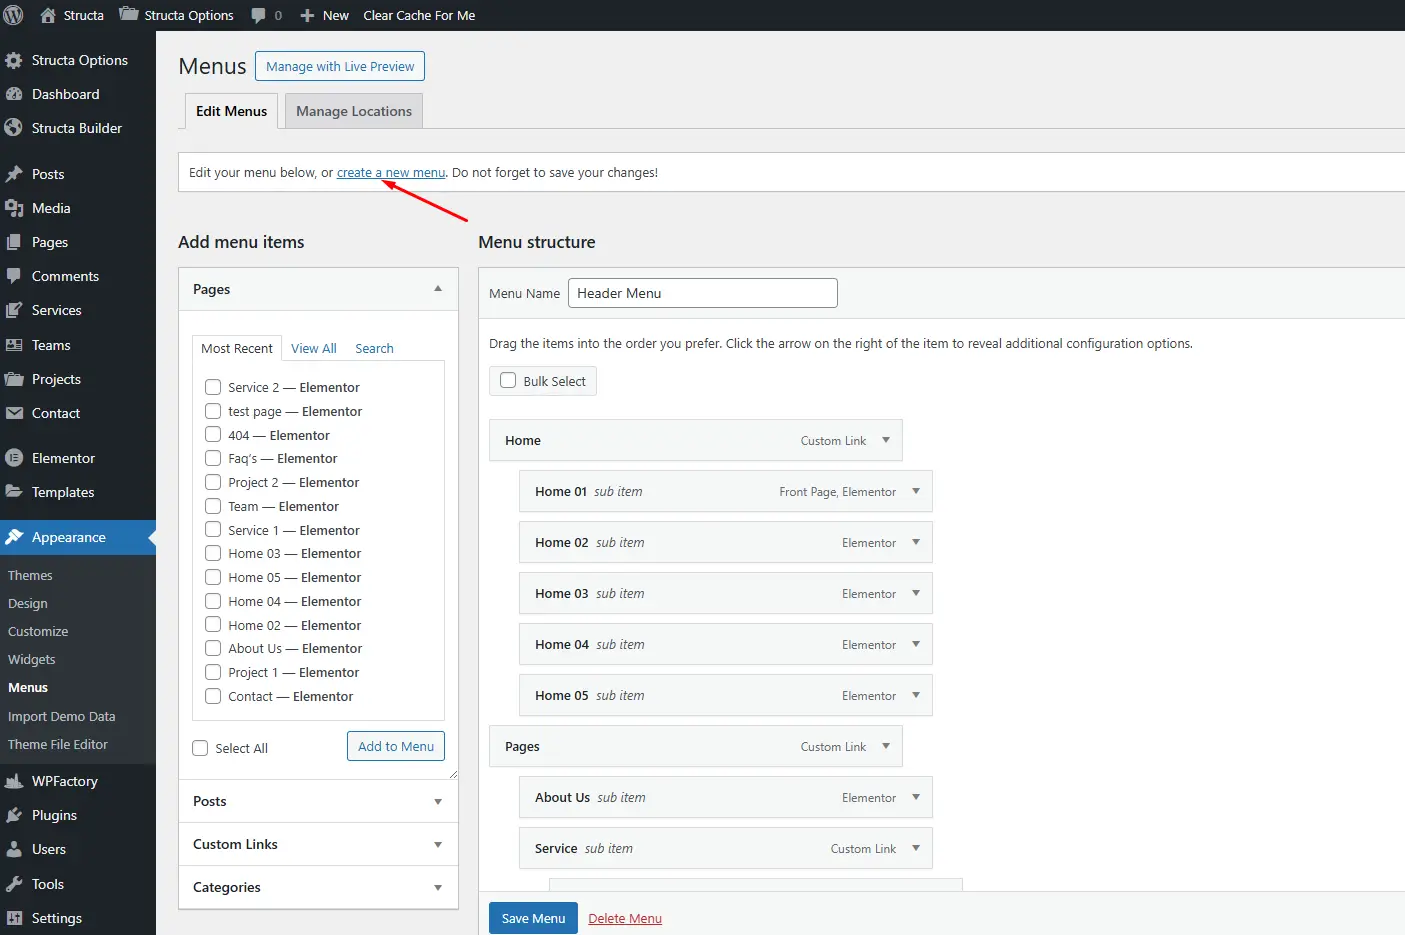Check the Service 2 — Elementor page
The width and height of the screenshot is (1405, 935).
[213, 387]
